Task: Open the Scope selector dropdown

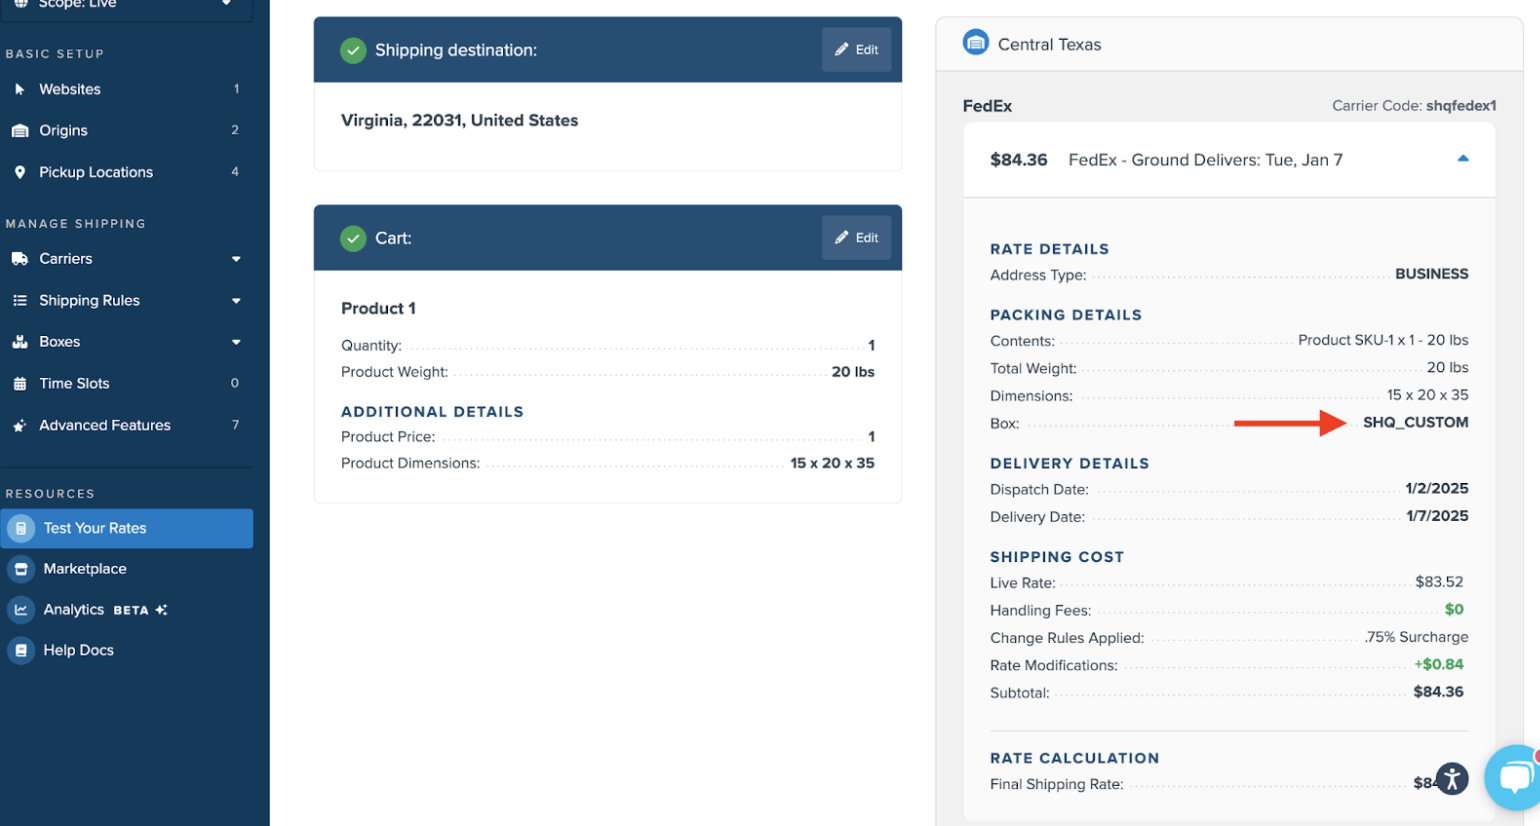Action: click(226, 4)
